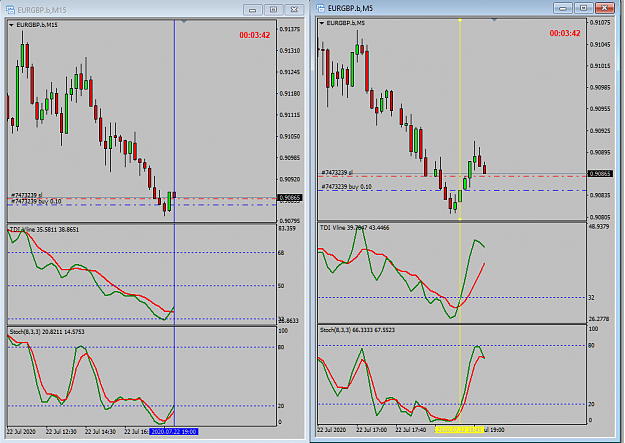The width and height of the screenshot is (625, 443).
Task: Click the 0.91115 price level in M15 chart
Action: click(x=290, y=115)
